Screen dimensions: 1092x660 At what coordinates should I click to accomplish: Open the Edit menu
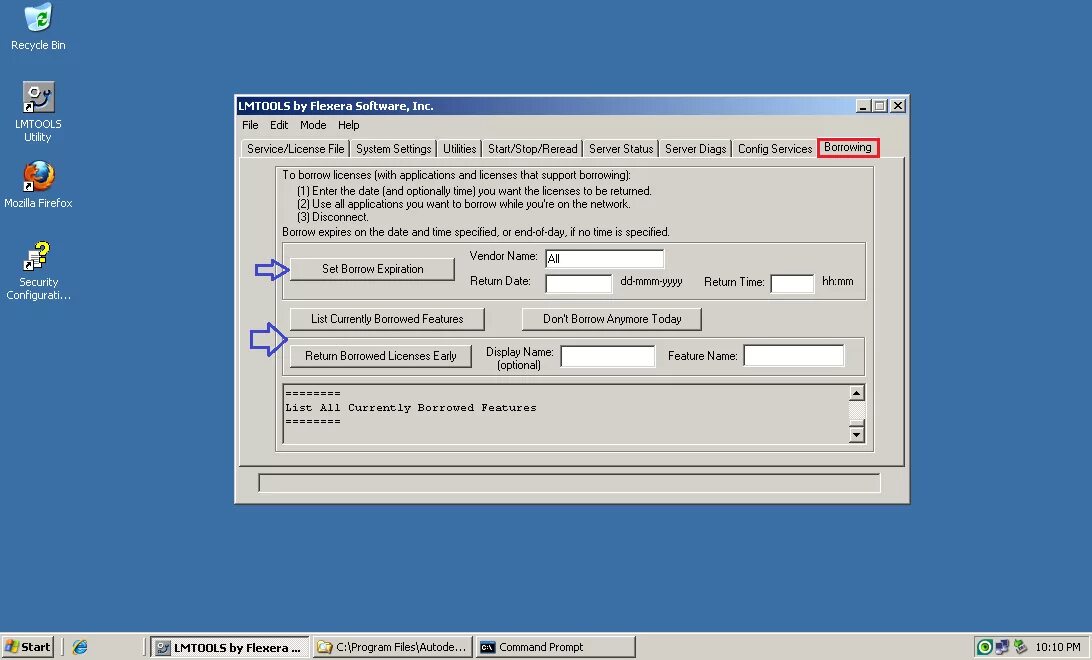[279, 125]
